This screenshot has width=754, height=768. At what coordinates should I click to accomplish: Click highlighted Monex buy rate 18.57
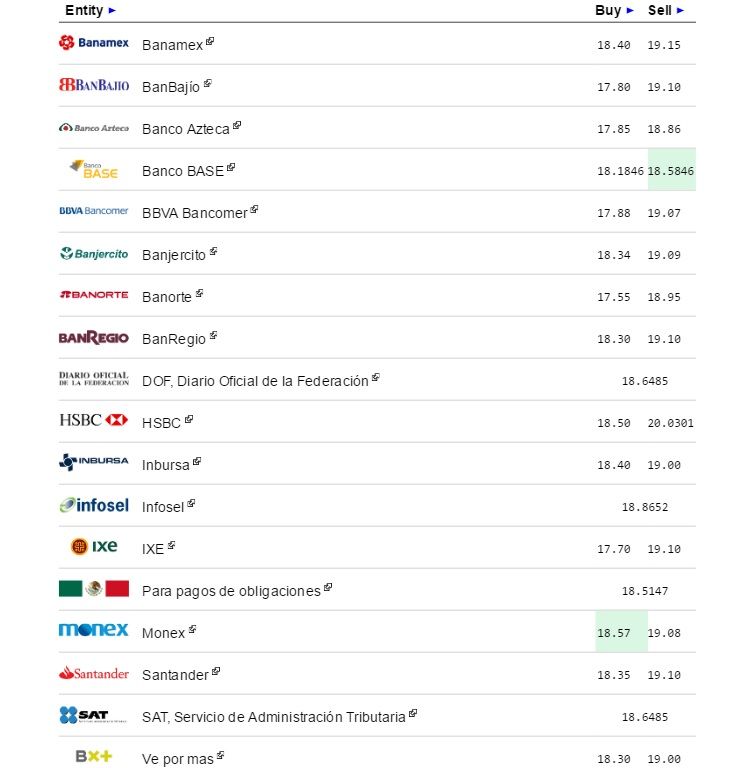point(614,633)
